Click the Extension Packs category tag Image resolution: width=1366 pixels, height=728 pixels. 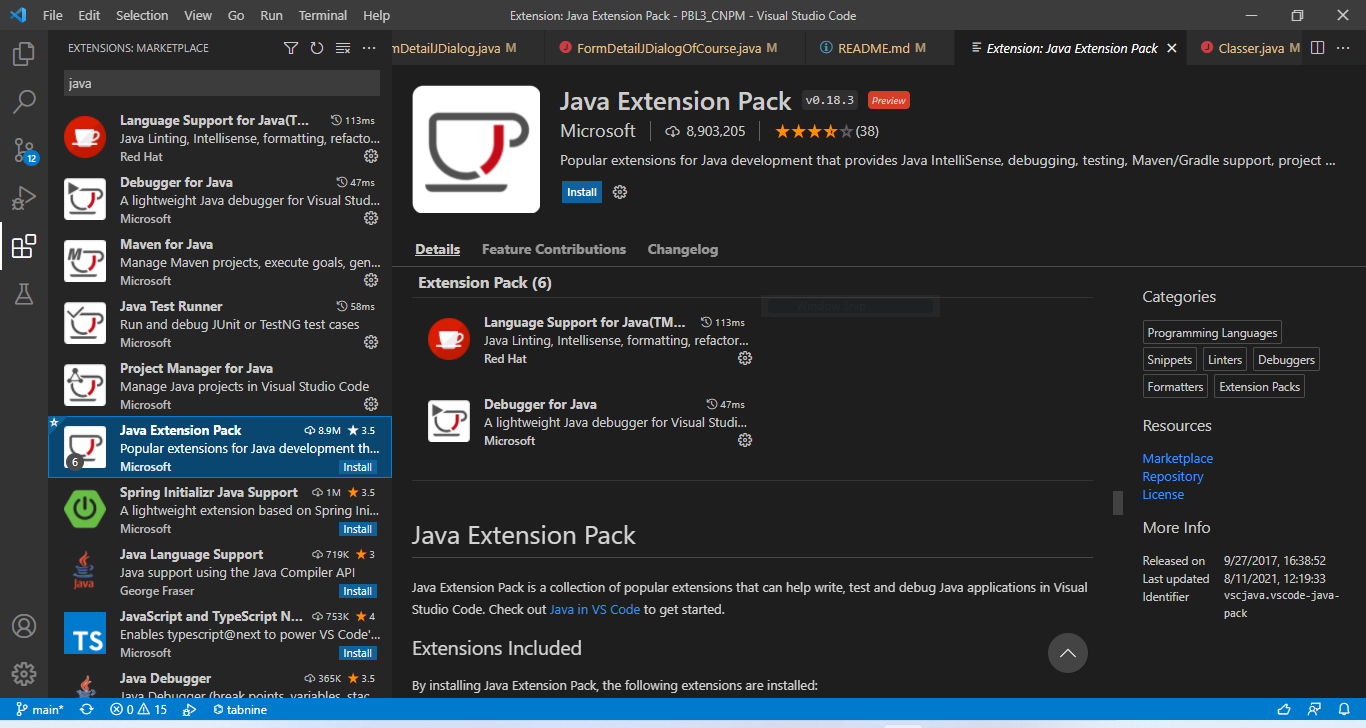[1259, 387]
